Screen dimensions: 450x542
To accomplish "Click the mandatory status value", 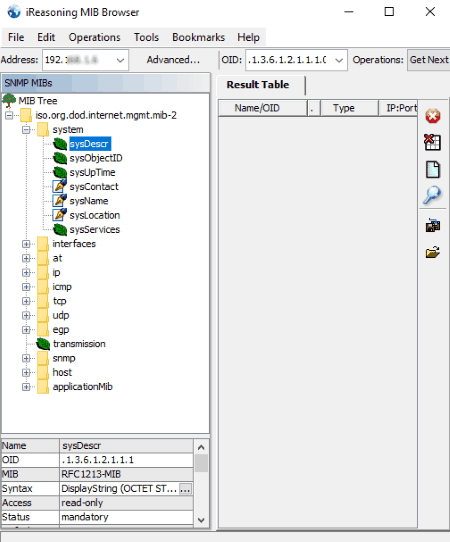I will (x=126, y=517).
